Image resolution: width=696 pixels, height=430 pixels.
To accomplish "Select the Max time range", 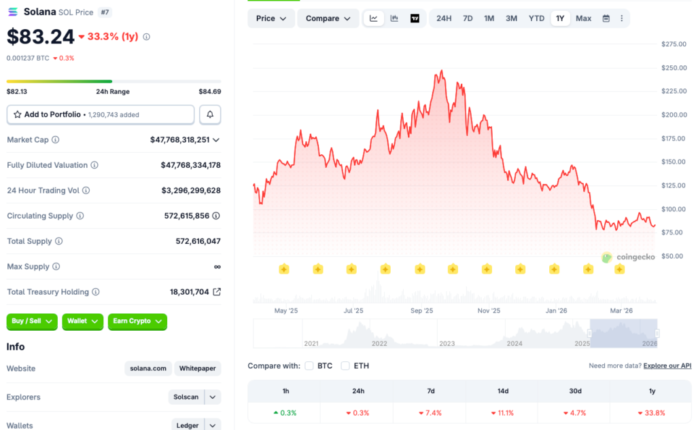I will [x=583, y=18].
